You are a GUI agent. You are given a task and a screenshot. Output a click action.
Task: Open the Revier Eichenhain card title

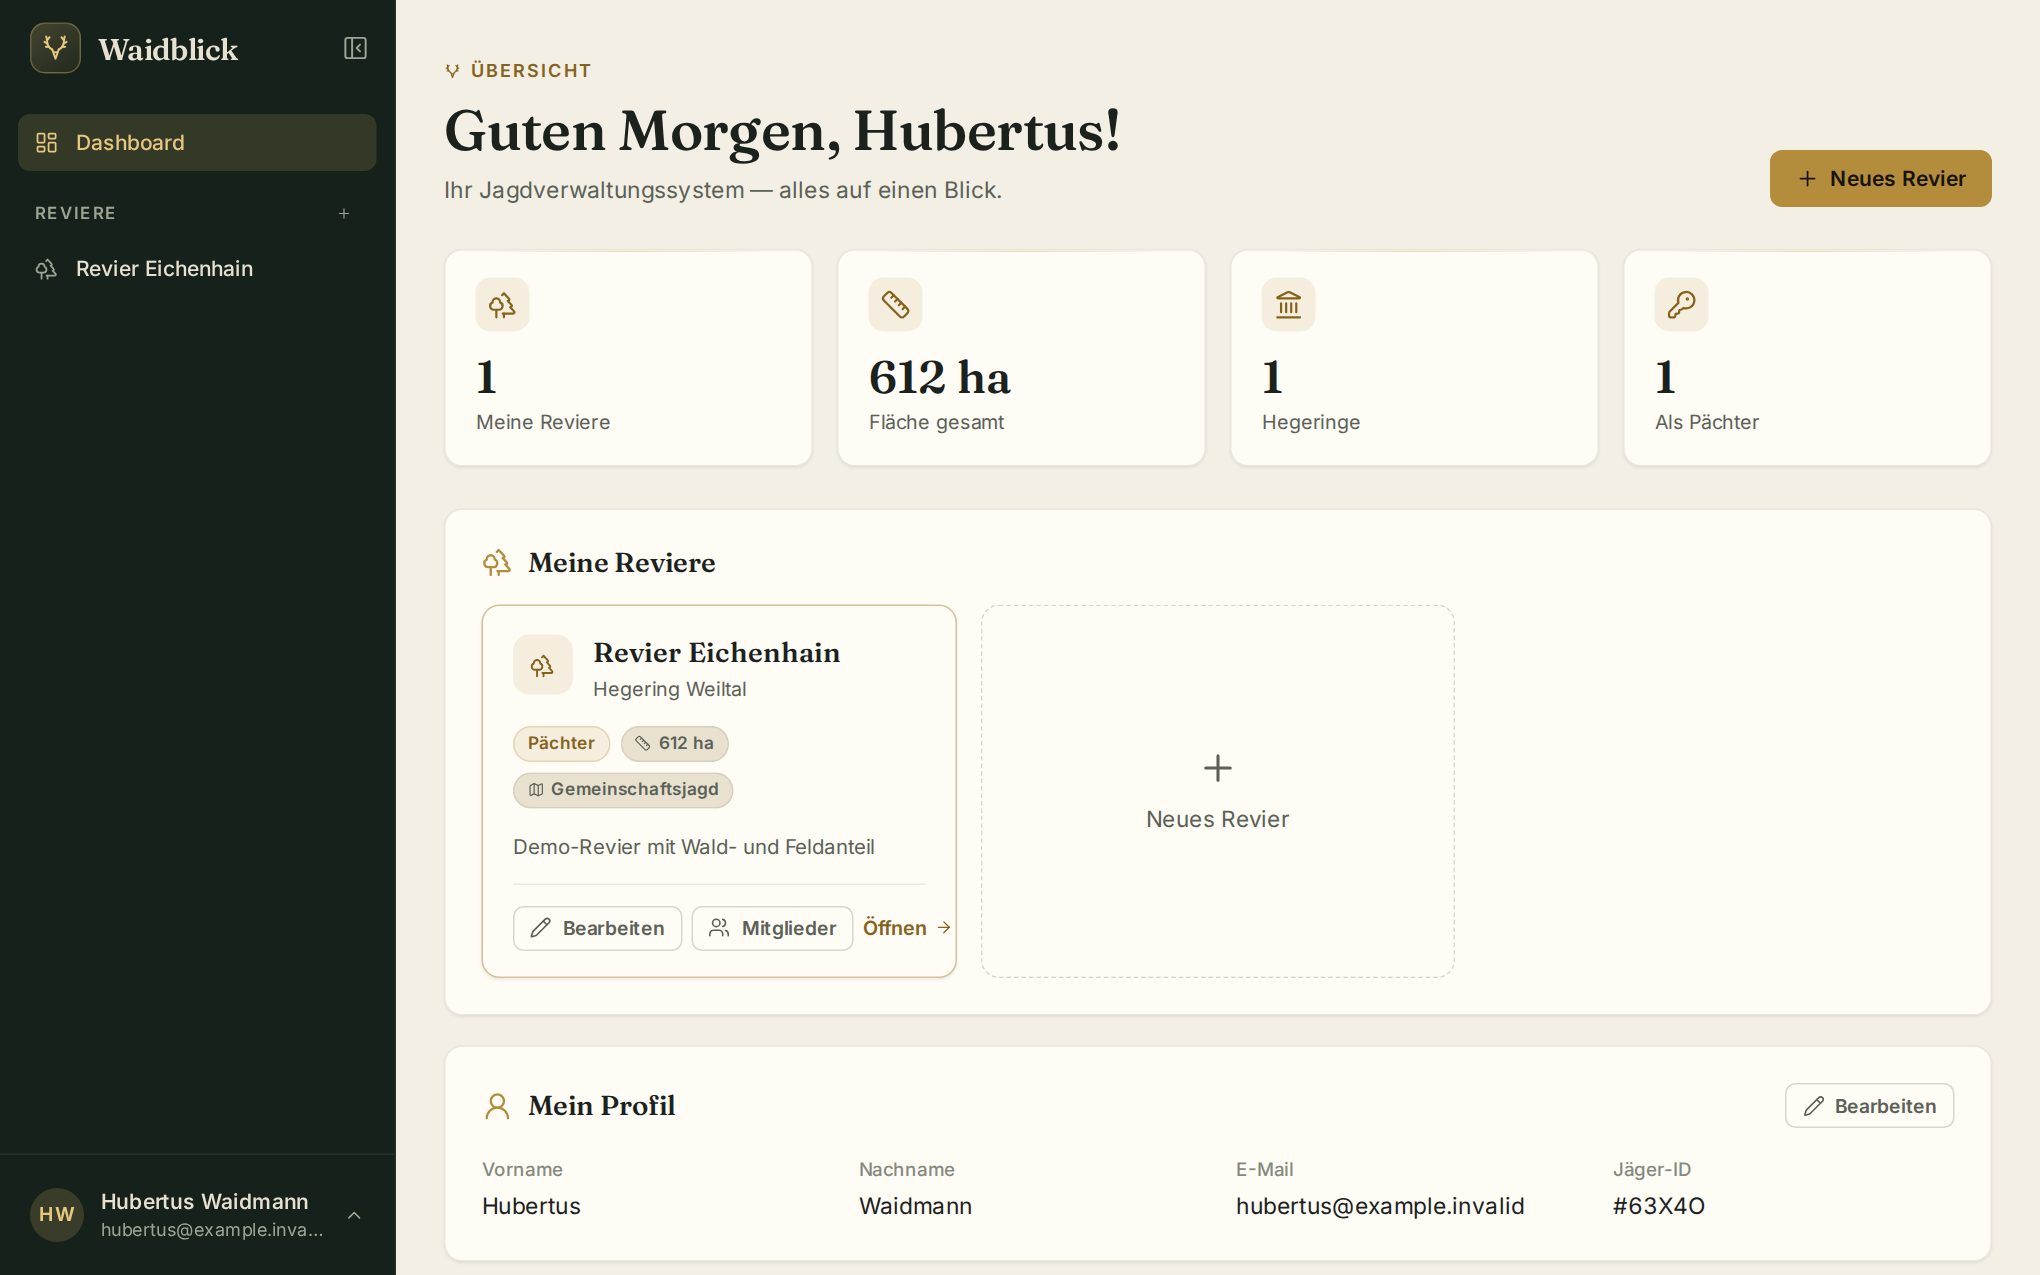[716, 652]
